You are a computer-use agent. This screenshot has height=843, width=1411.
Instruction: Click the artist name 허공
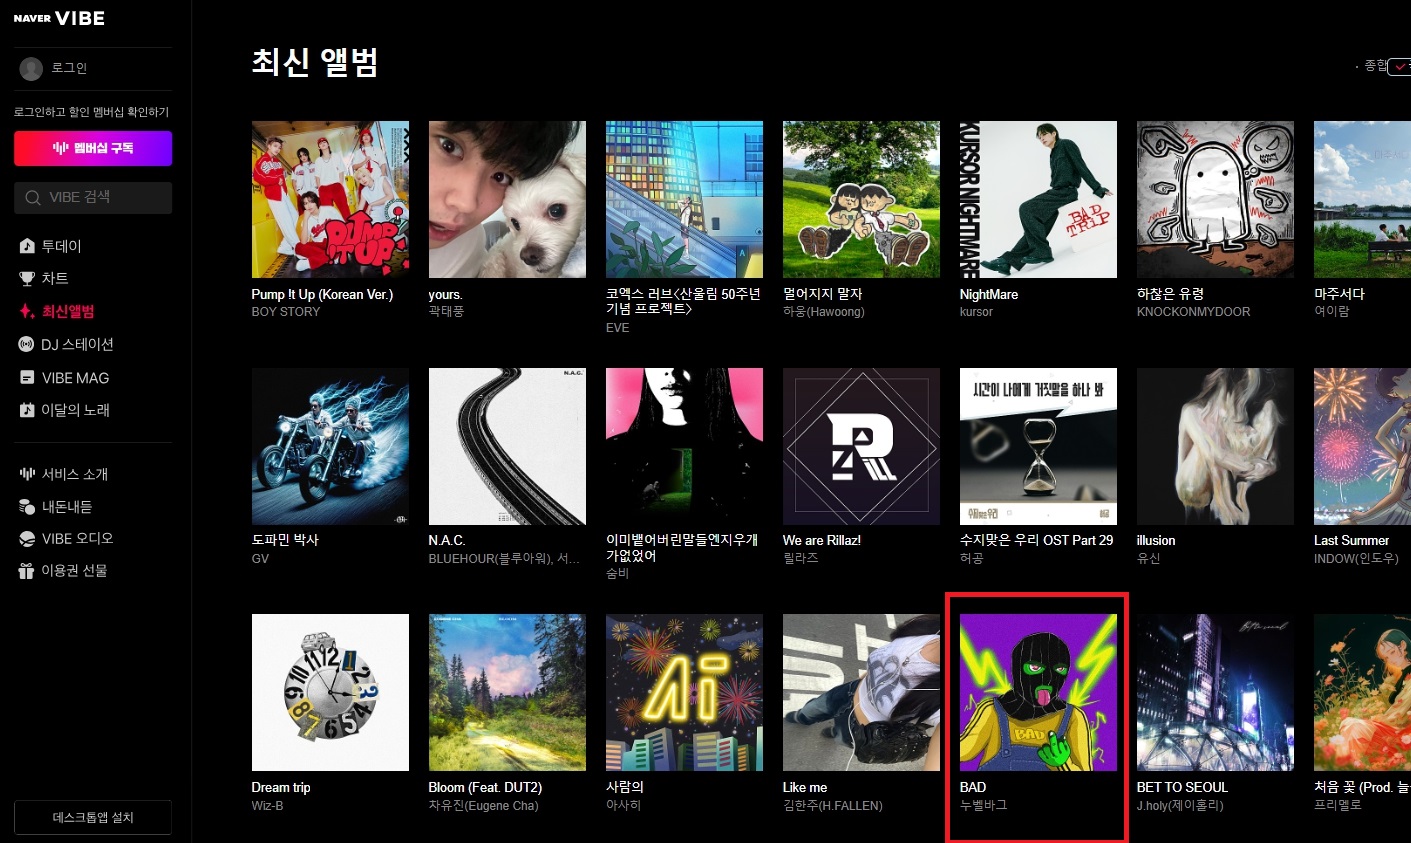pos(971,558)
